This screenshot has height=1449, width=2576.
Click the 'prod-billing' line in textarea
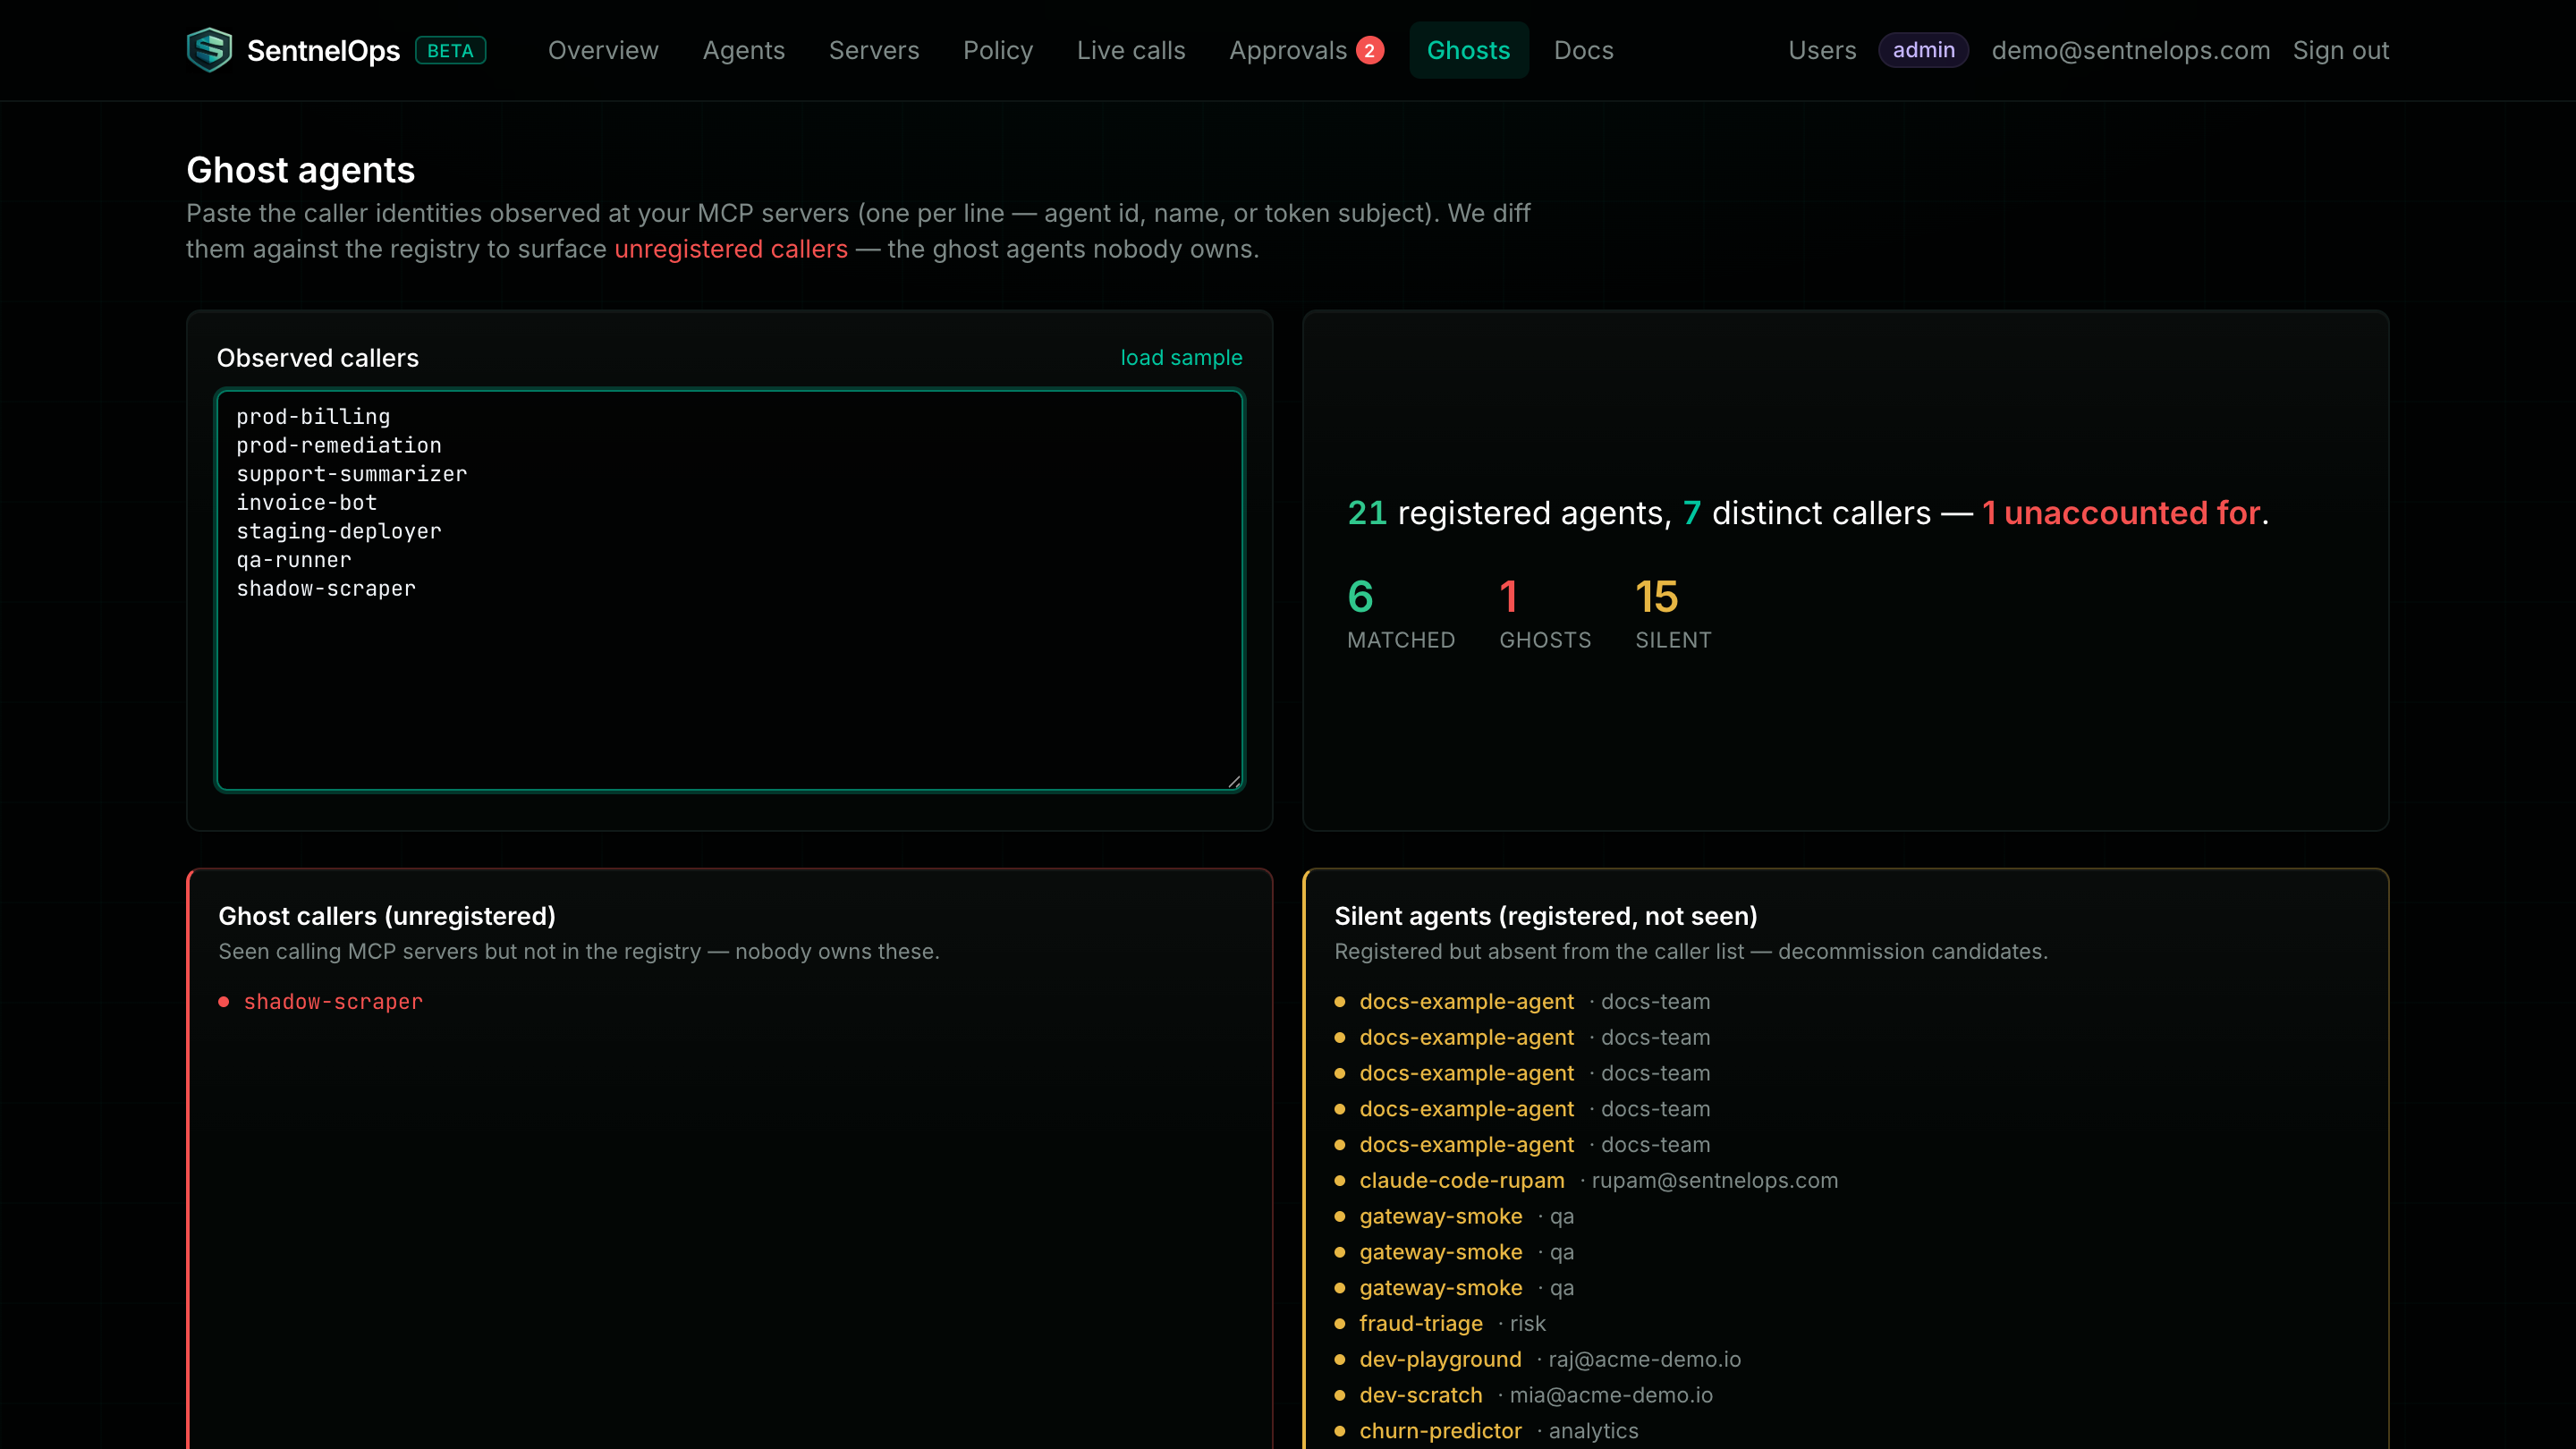point(313,417)
